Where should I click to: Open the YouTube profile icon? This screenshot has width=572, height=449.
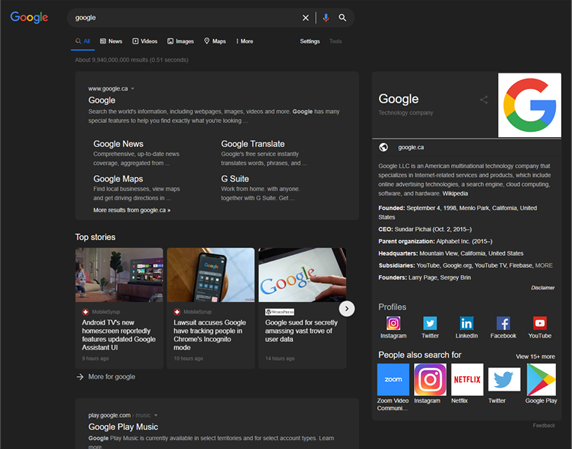coord(540,323)
